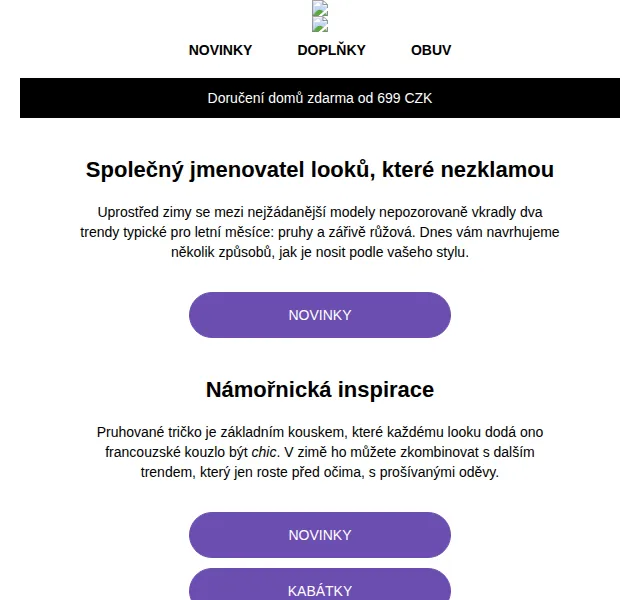Open the NOVINKY navigation link
640x600 pixels.
pos(220,50)
